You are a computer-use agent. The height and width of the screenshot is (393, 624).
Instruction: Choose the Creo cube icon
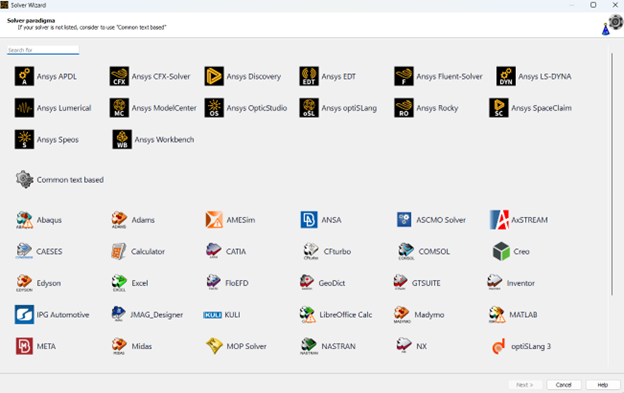tap(501, 251)
